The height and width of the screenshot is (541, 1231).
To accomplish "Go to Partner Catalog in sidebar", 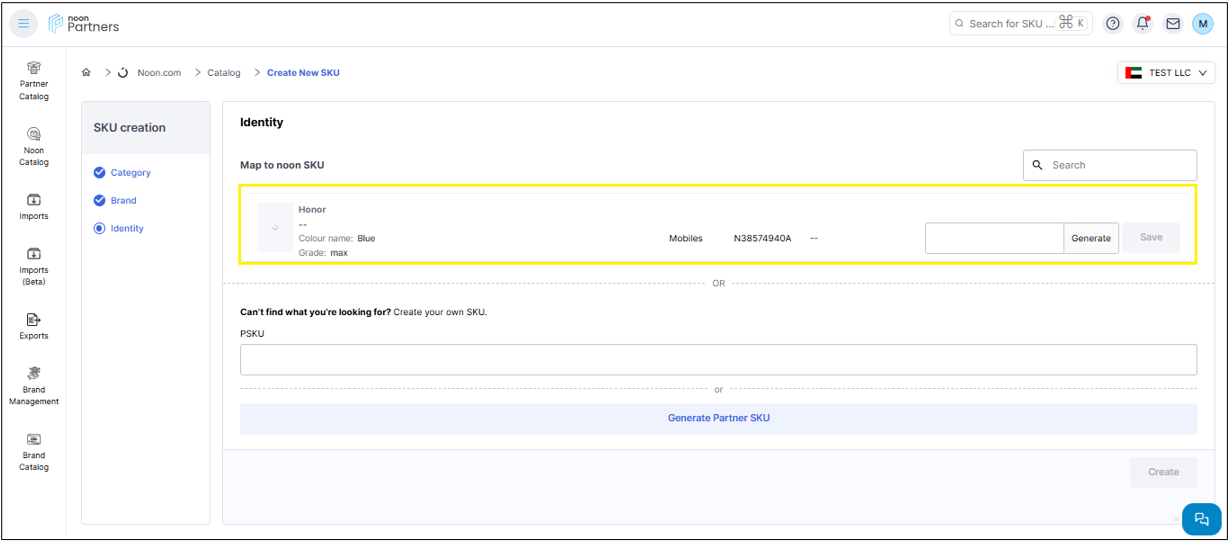I will pyautogui.click(x=34, y=80).
